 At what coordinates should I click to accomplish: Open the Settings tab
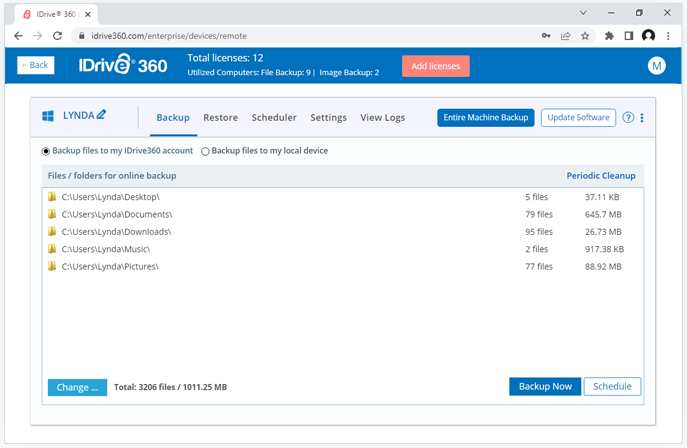[x=328, y=118]
